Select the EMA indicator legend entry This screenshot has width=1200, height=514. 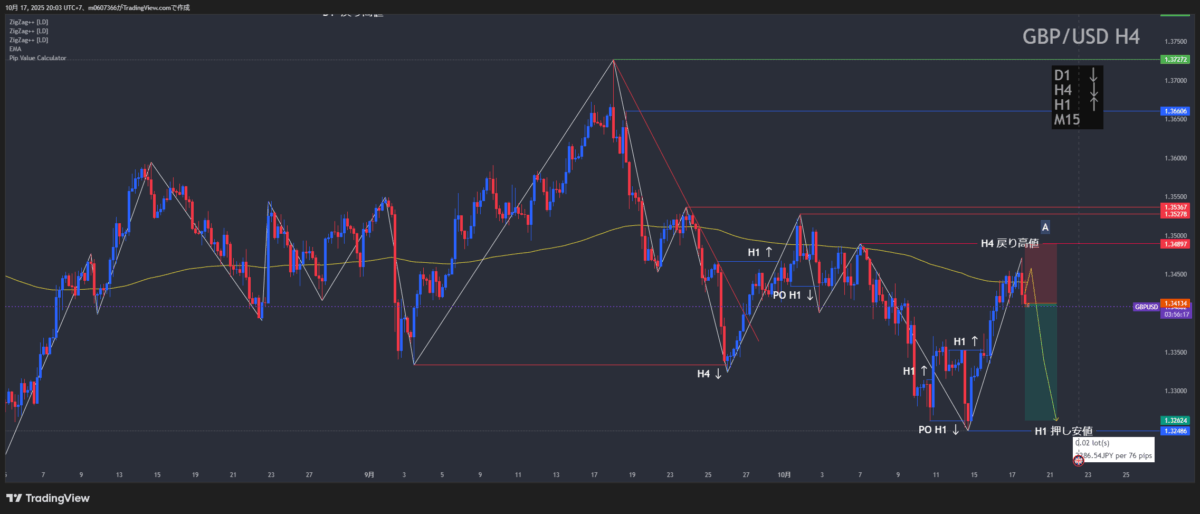click(14, 48)
